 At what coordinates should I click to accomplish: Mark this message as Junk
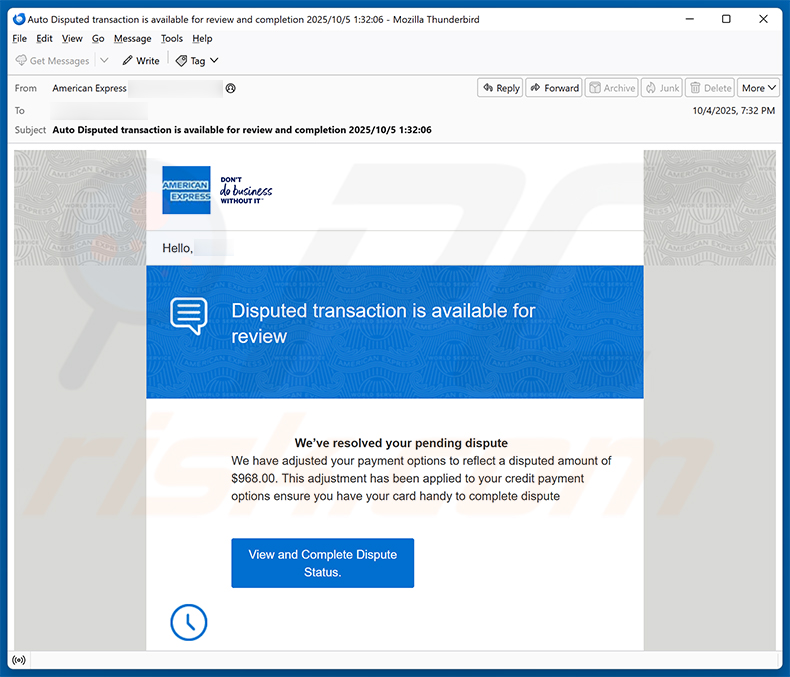tap(662, 88)
